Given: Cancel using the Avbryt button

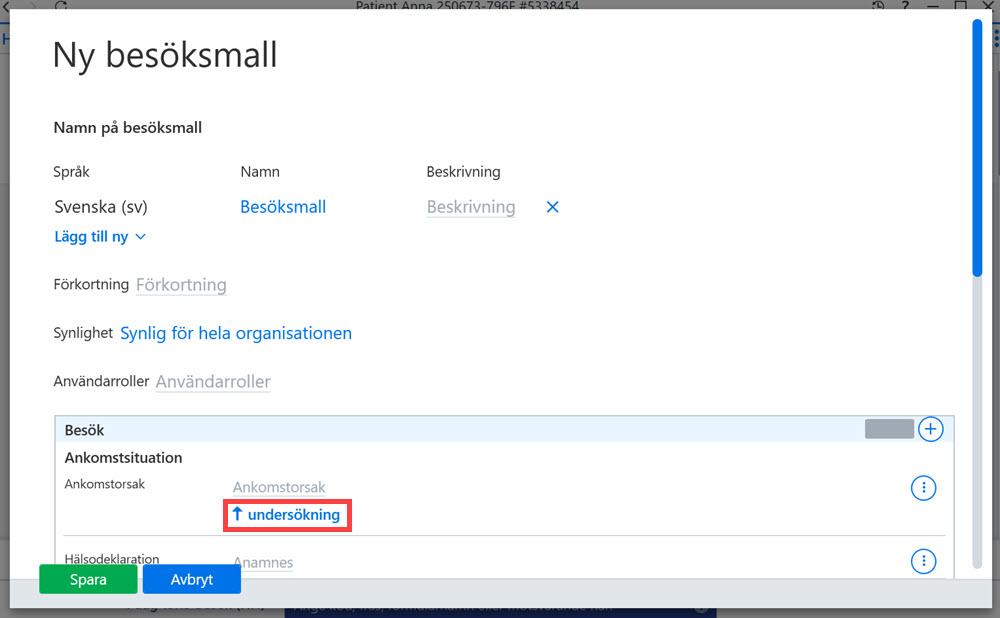Looking at the screenshot, I should click(191, 579).
